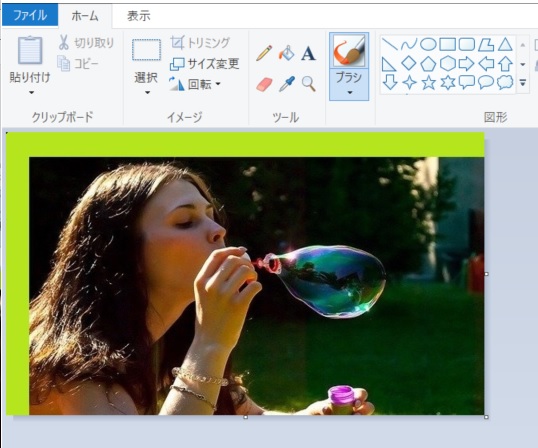Image resolution: width=538 pixels, height=448 pixels.
Task: Open the 選択 dropdown arrow
Action: 148,92
